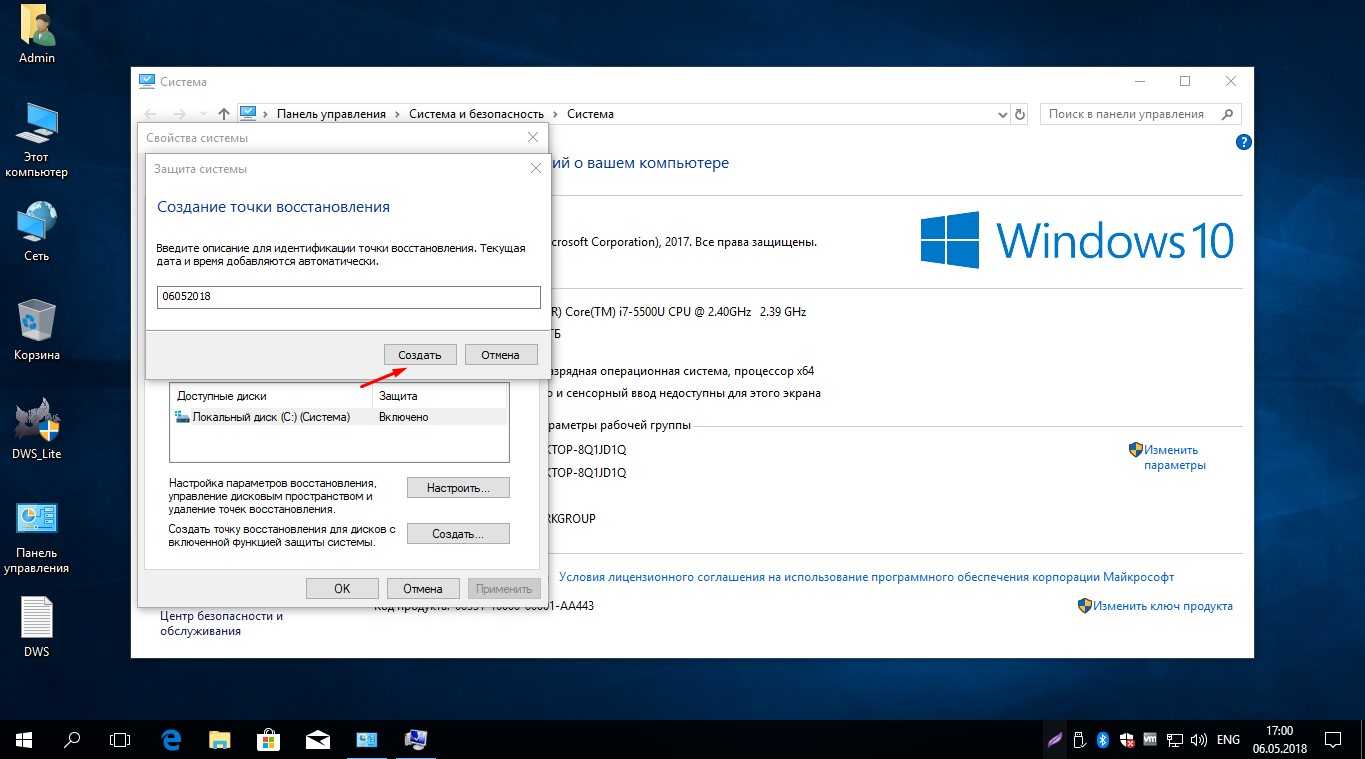Click the Создать... button in Свойства системы
This screenshot has width=1365, height=759.
[x=458, y=534]
